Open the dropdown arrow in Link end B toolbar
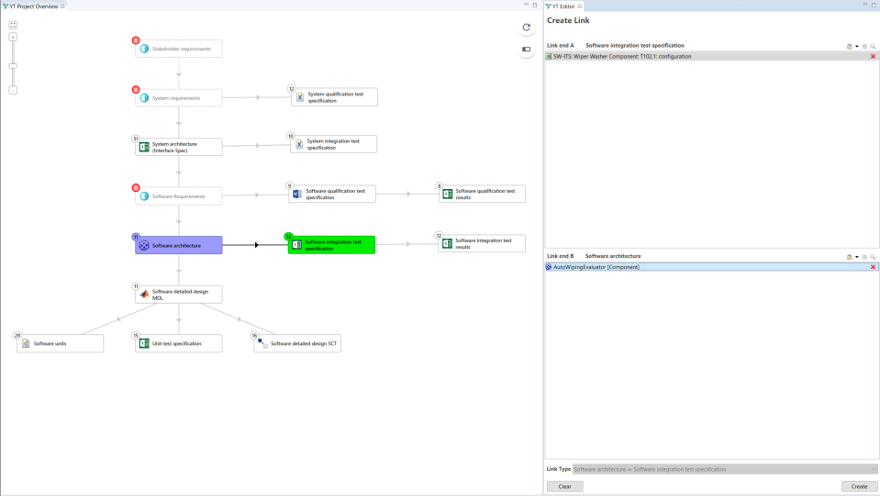 point(856,257)
